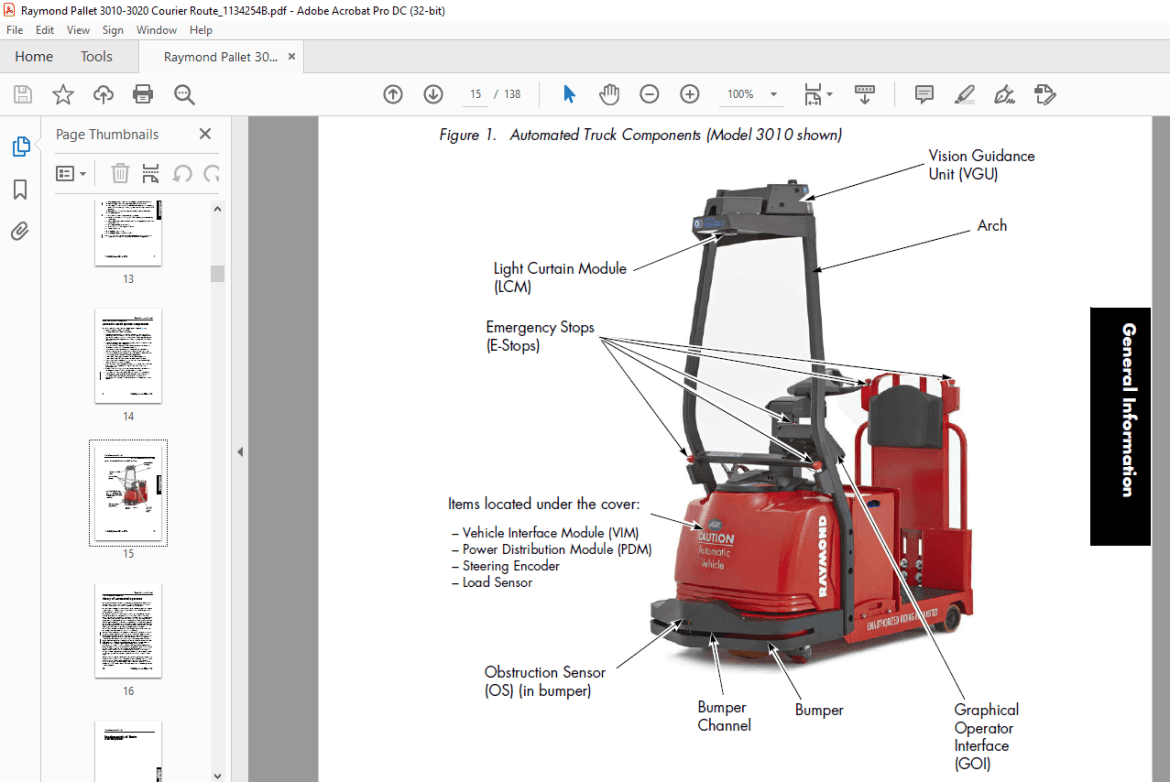Open the Help menu
This screenshot has height=782, width=1170.
[201, 30]
